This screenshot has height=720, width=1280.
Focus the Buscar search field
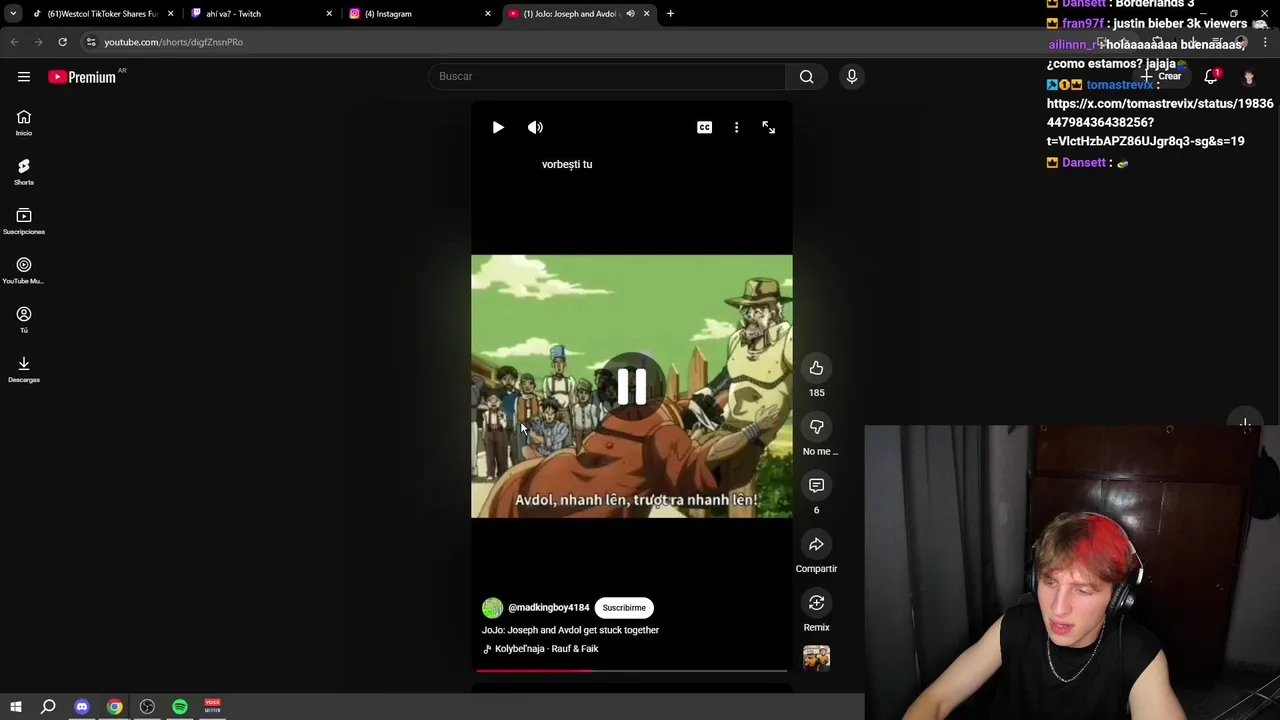click(608, 76)
